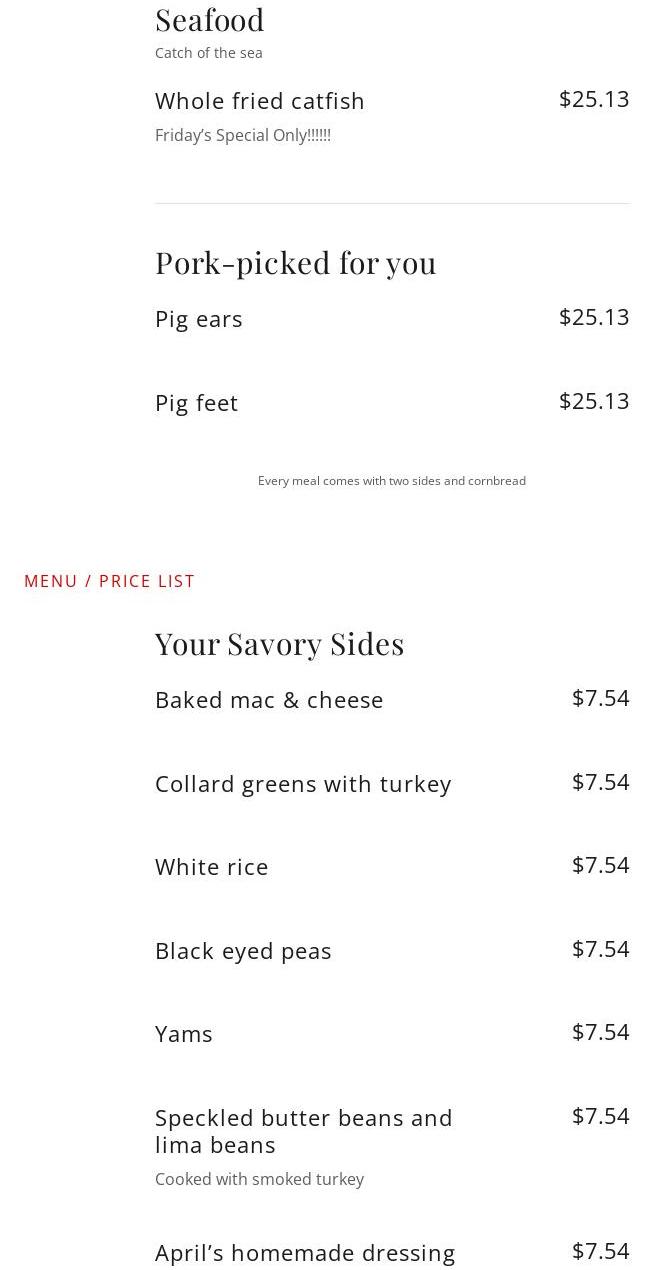Select the Black eyed peas side
Viewport: 665px width, 1270px height.
(243, 951)
